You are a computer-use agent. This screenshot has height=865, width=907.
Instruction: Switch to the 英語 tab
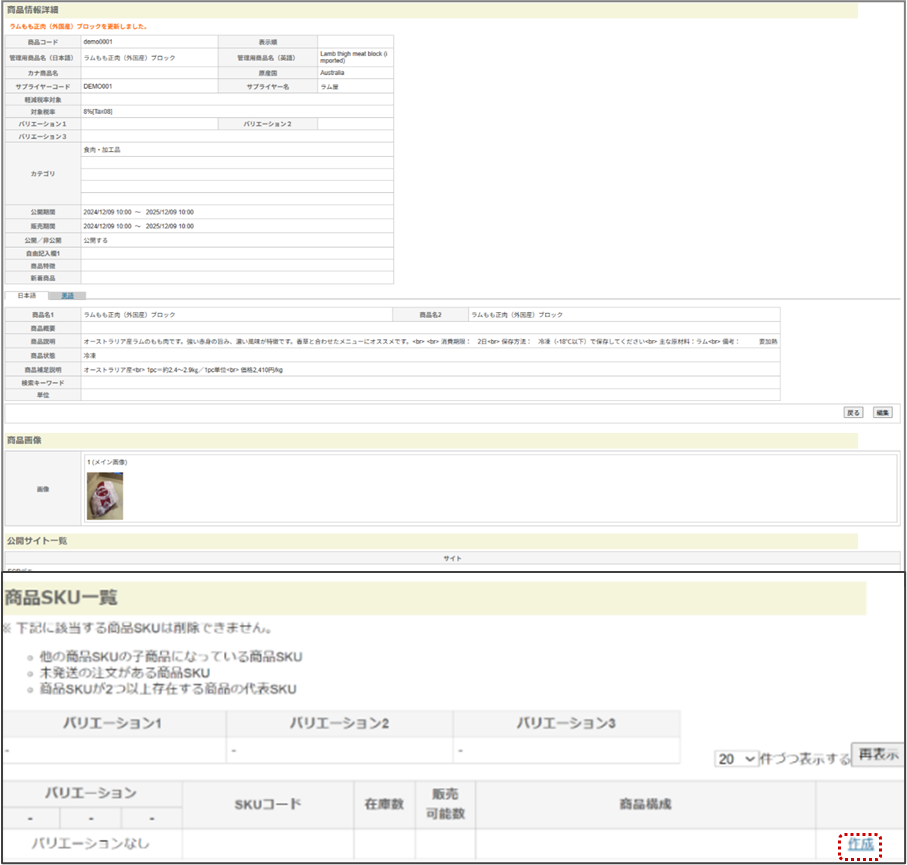(x=67, y=296)
